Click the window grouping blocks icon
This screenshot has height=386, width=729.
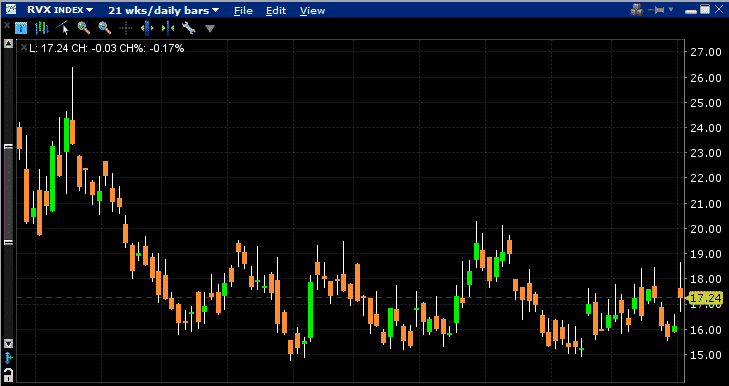coord(636,9)
